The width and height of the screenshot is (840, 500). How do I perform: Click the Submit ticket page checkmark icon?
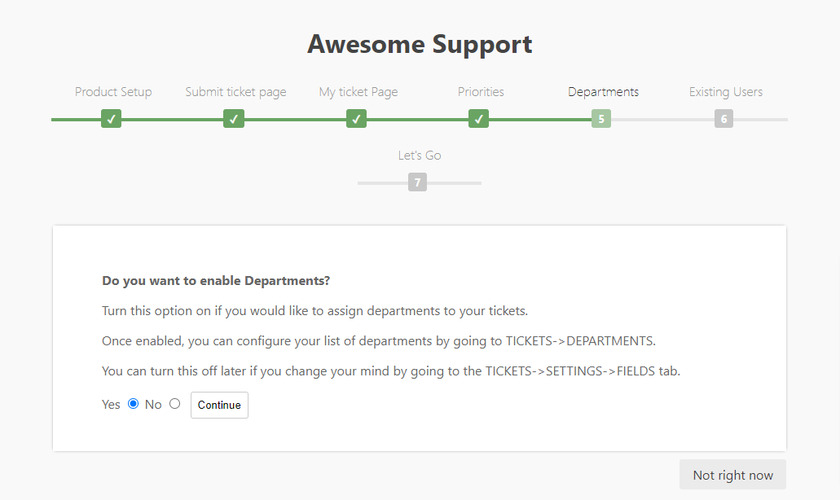click(x=234, y=118)
